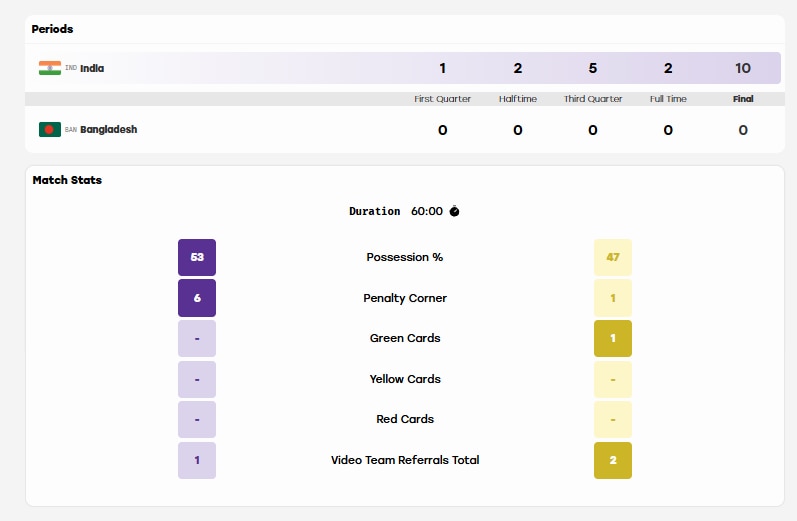Click the Halftime column label
Image resolution: width=797 pixels, height=521 pixels.
coord(517,99)
